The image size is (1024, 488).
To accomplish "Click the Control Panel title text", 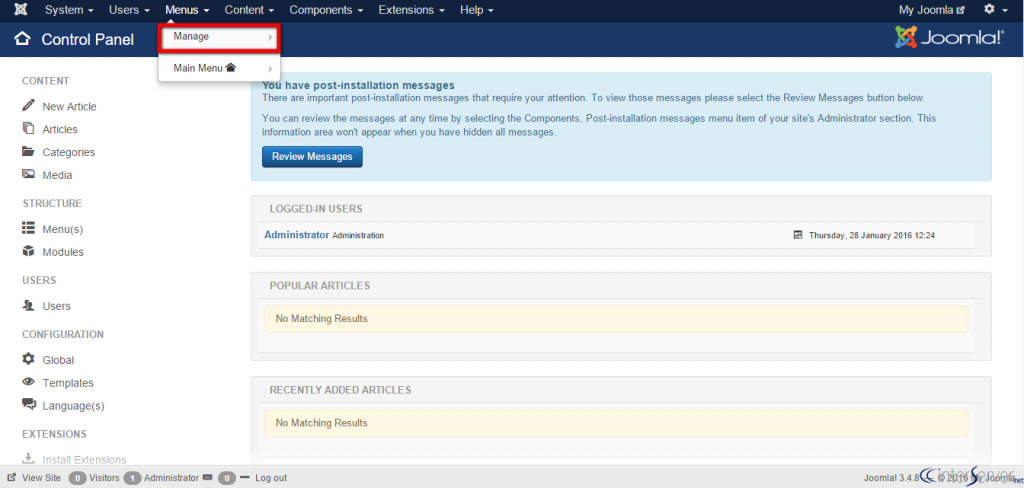I will click(x=88, y=40).
